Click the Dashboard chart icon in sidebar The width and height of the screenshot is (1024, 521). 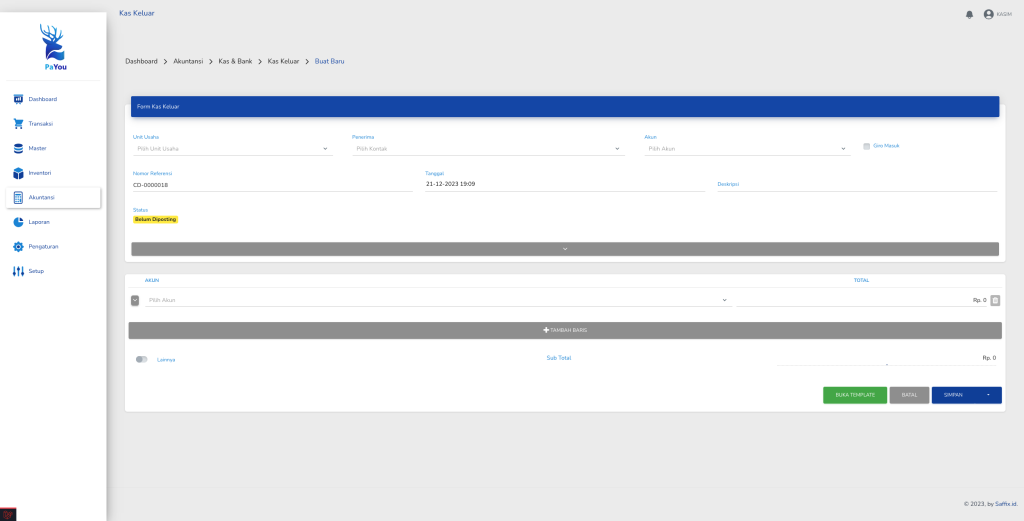tap(18, 99)
